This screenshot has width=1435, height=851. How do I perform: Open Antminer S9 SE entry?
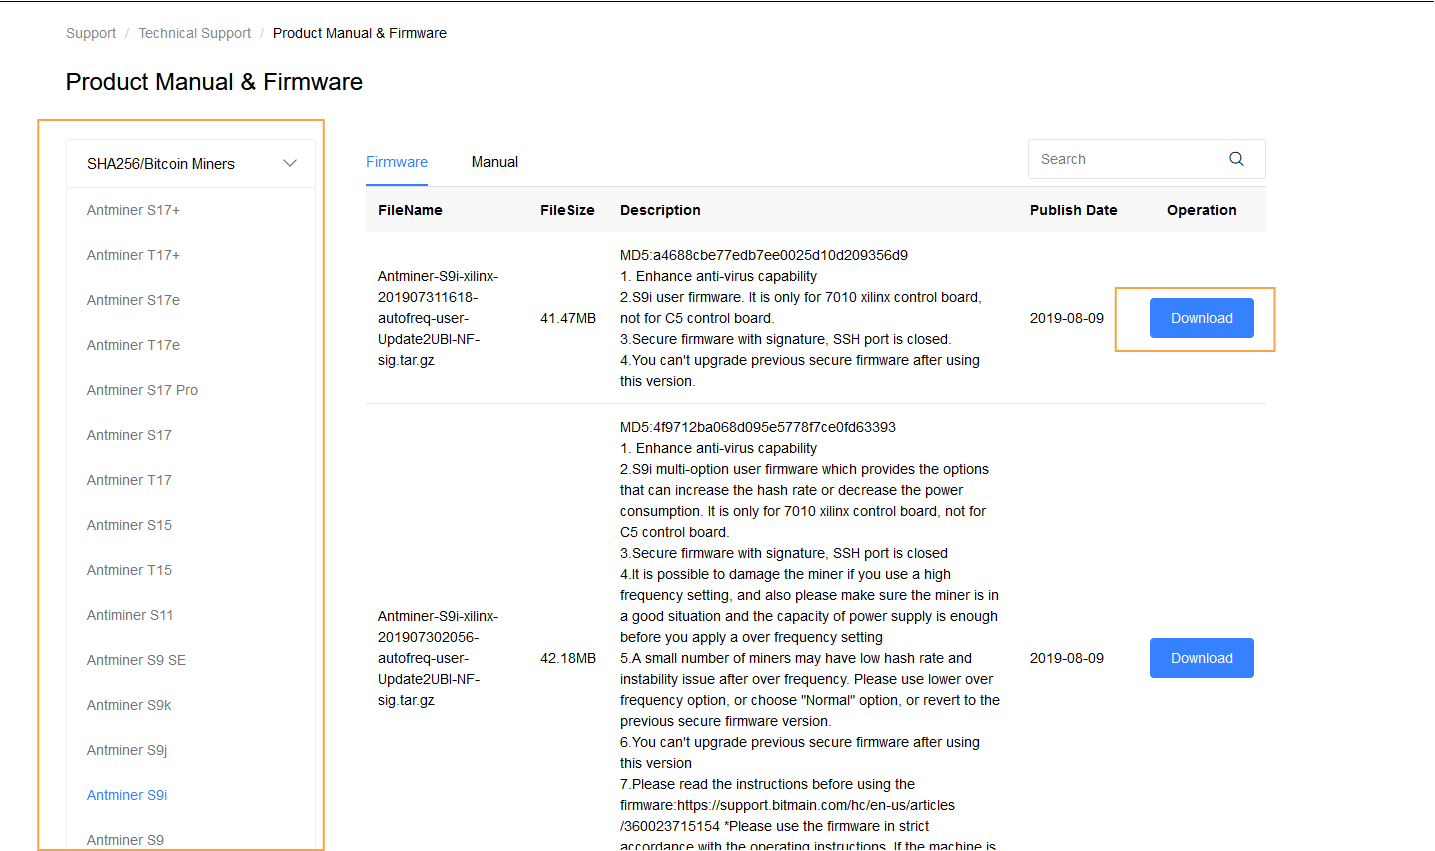pos(136,660)
